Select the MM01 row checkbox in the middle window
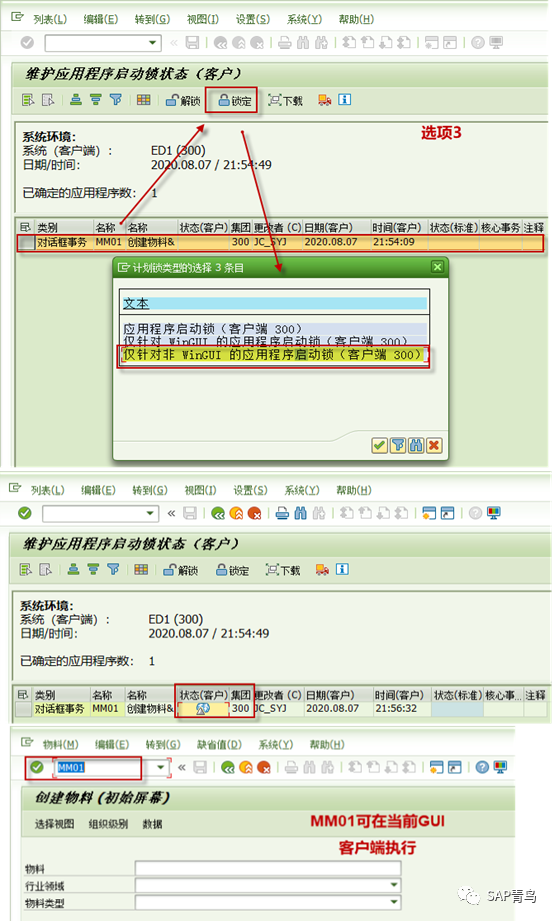 pyautogui.click(x=23, y=709)
